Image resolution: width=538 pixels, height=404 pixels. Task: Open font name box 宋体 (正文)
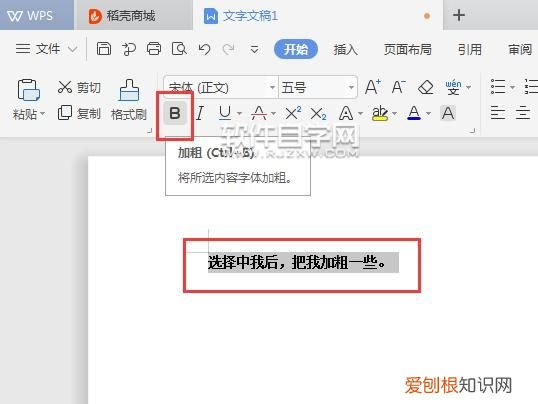pos(221,88)
